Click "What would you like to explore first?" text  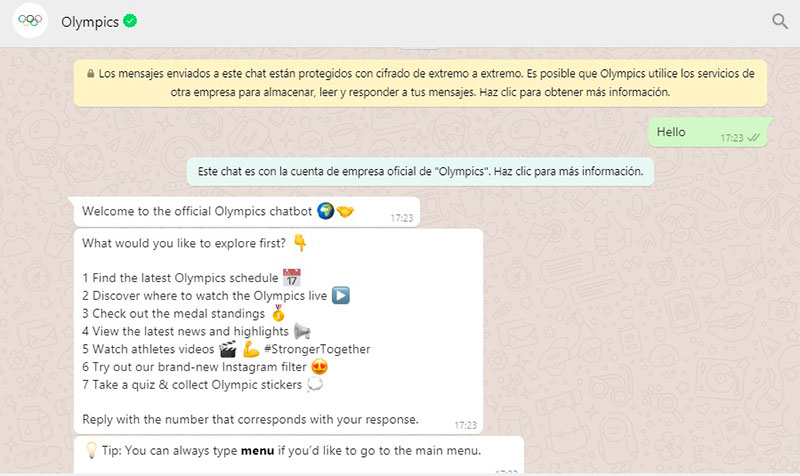click(184, 243)
